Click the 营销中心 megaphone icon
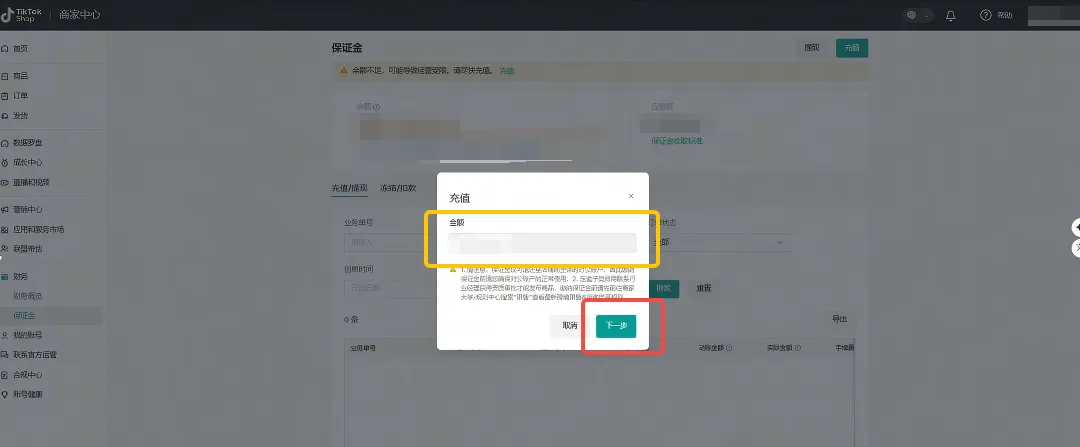1080x447 pixels. 5,209
